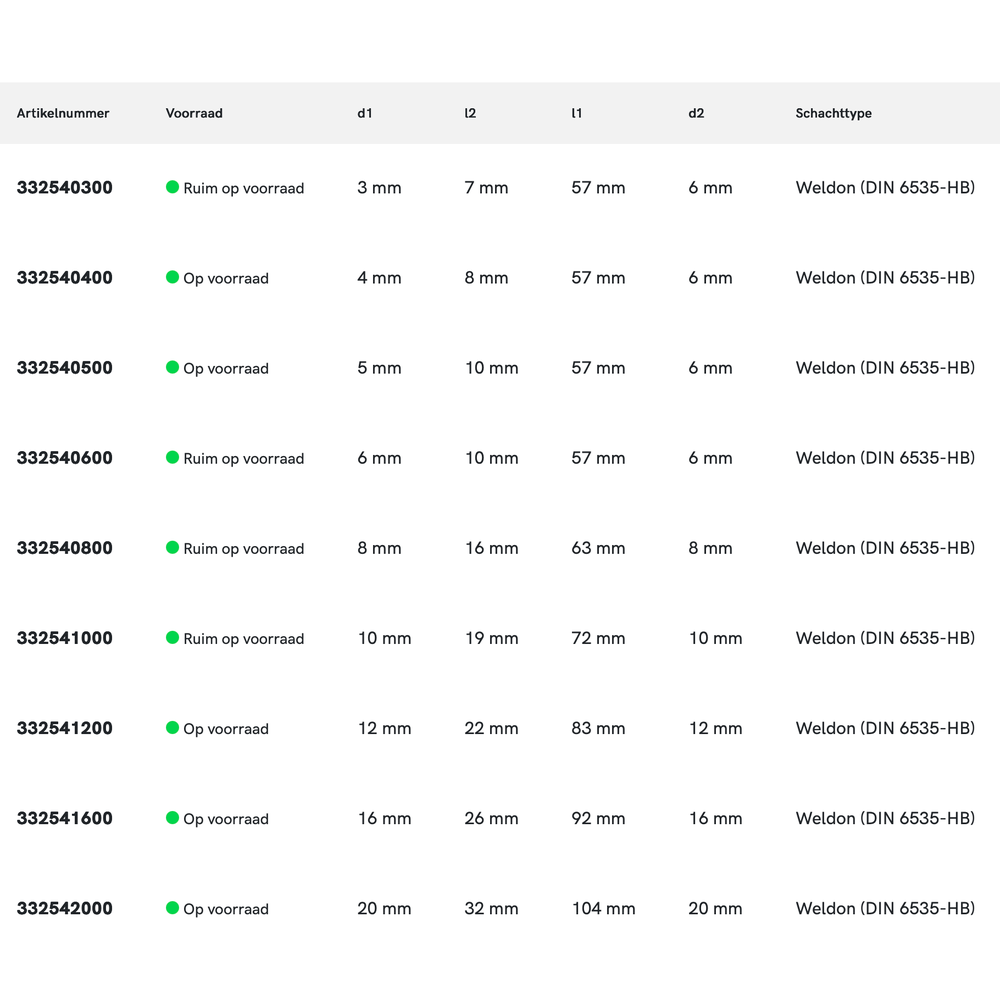Click green stock dot for 332540300

point(172,187)
